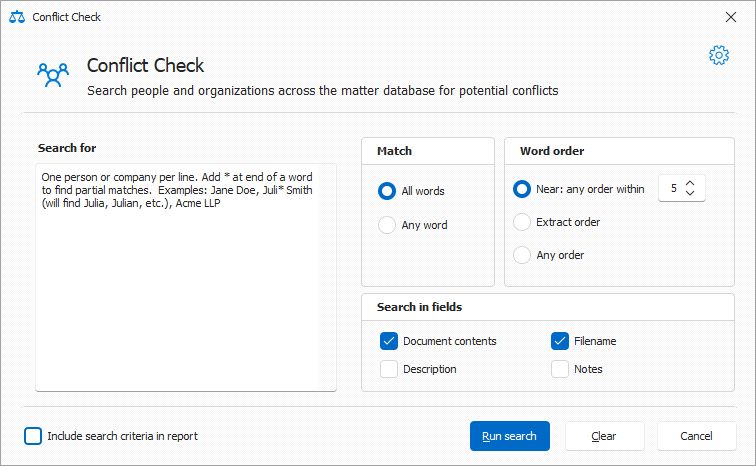Click the Run search button

510,436
